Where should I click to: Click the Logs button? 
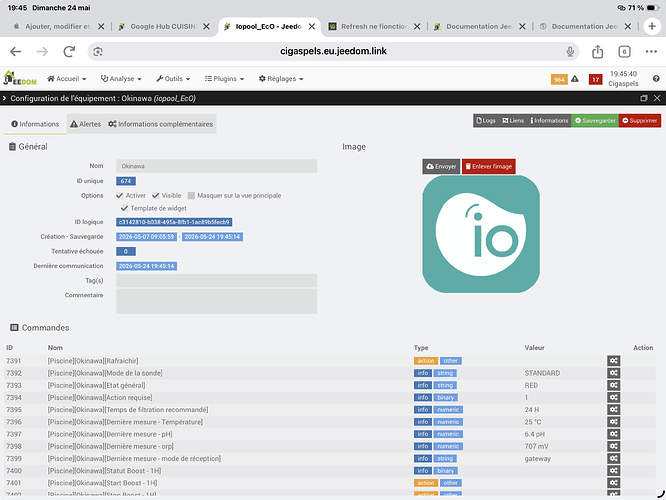[486, 121]
